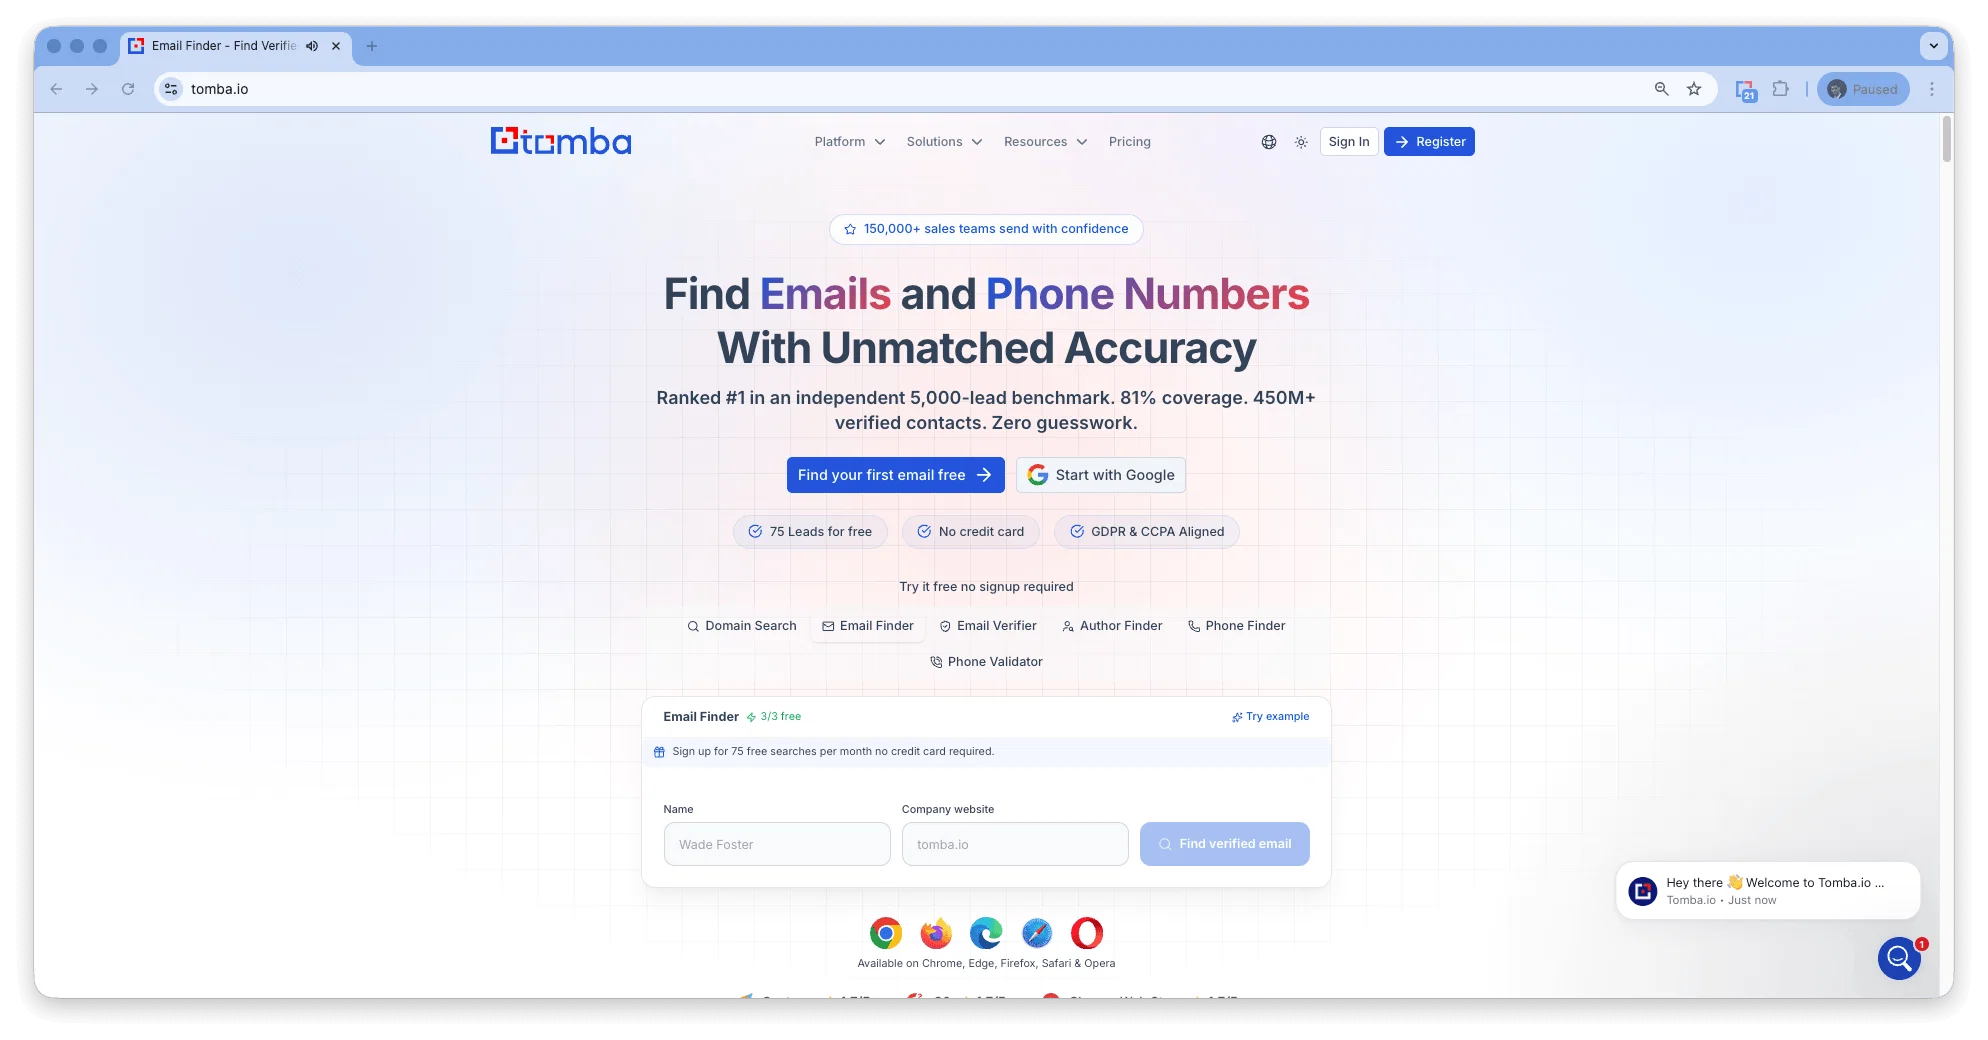Switch to the Email Verifier tab
This screenshot has width=1988, height=1040.
click(x=988, y=626)
